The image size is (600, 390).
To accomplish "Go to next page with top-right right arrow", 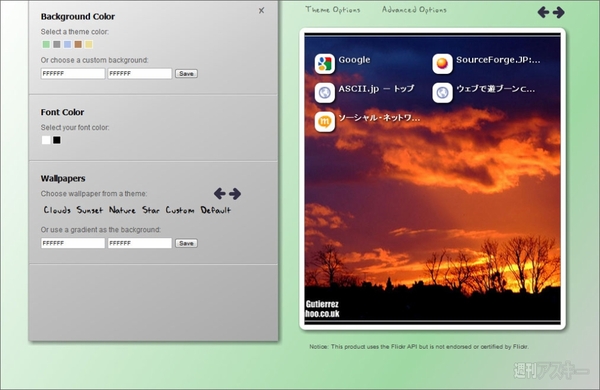I will 559,12.
